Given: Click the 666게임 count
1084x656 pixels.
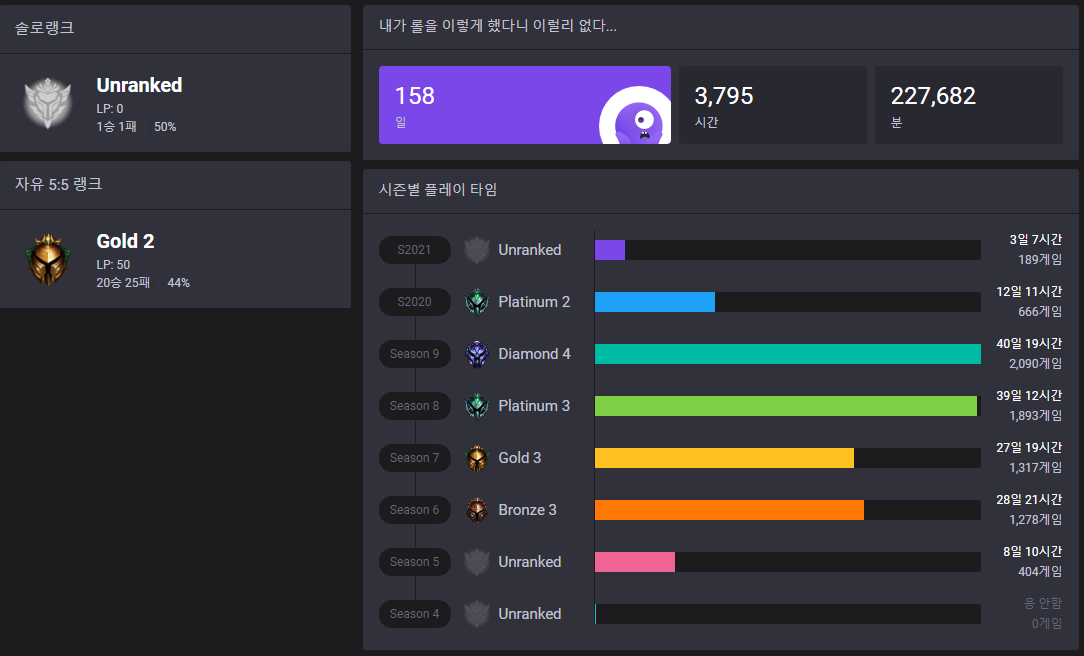Looking at the screenshot, I should [x=1040, y=312].
